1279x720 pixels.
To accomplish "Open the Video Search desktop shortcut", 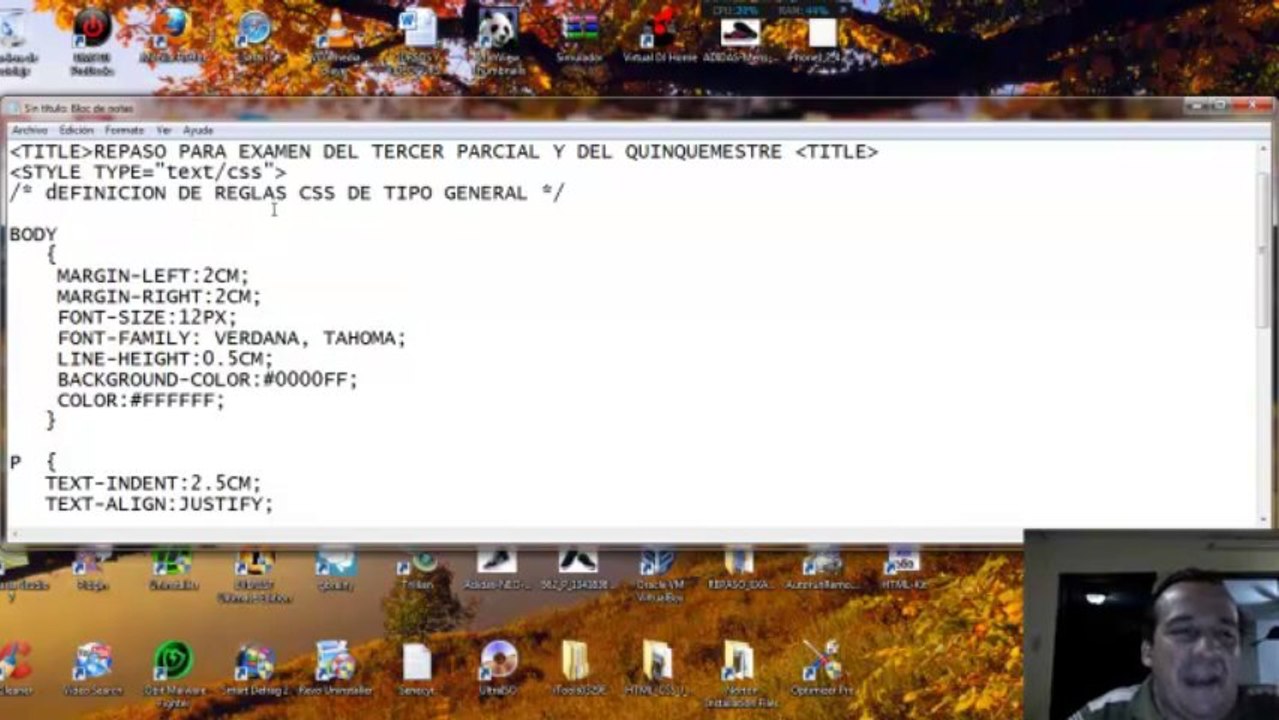I will [93, 668].
